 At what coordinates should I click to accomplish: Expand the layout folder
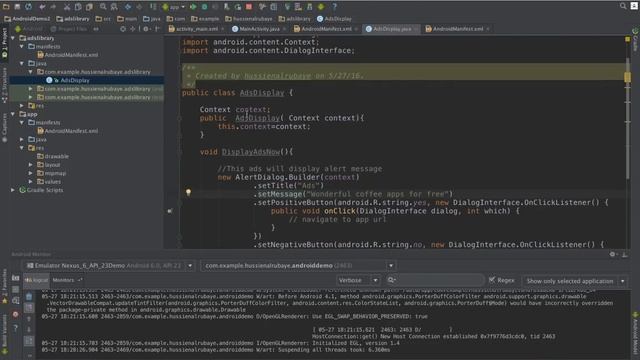[31, 165]
